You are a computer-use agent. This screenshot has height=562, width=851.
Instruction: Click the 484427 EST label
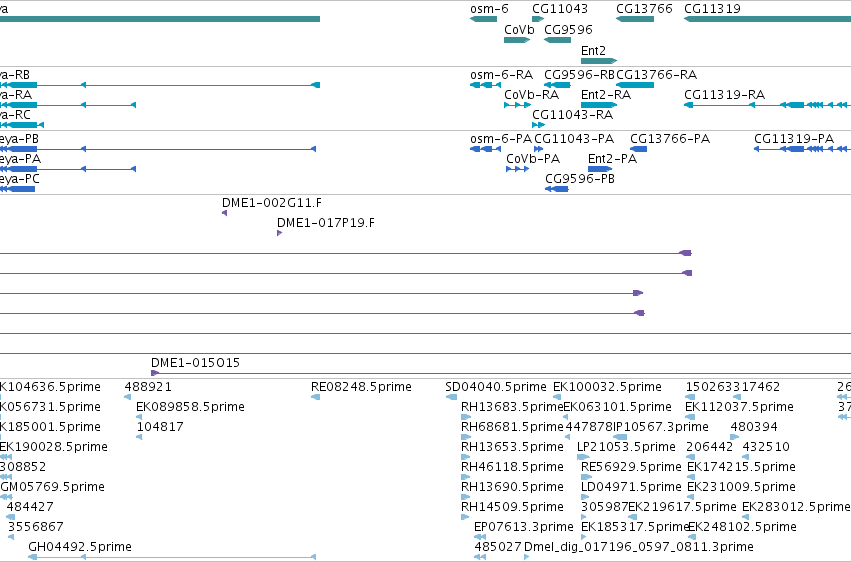(30, 507)
